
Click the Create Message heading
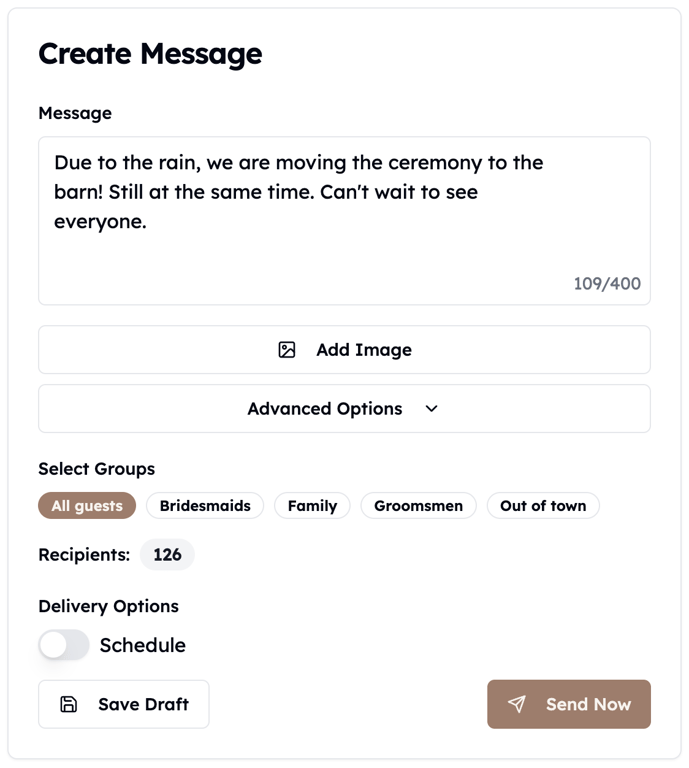click(x=150, y=53)
